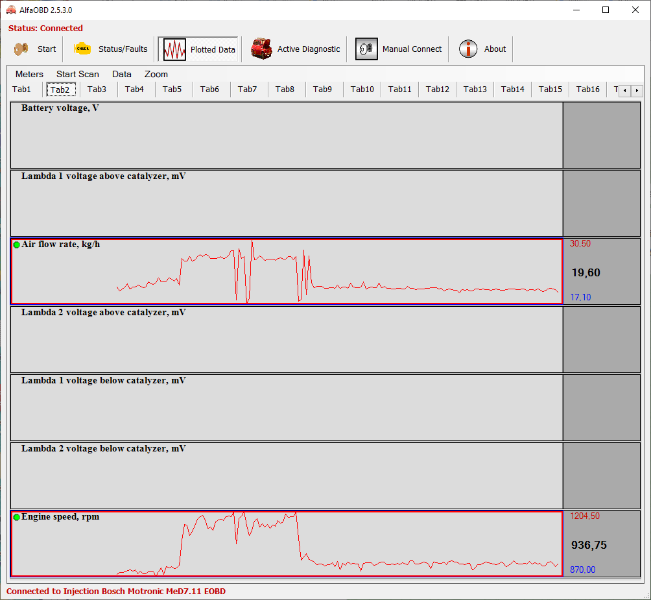Screen dimensions: 651x600
Task: Switch to Tab7
Action: point(247,89)
